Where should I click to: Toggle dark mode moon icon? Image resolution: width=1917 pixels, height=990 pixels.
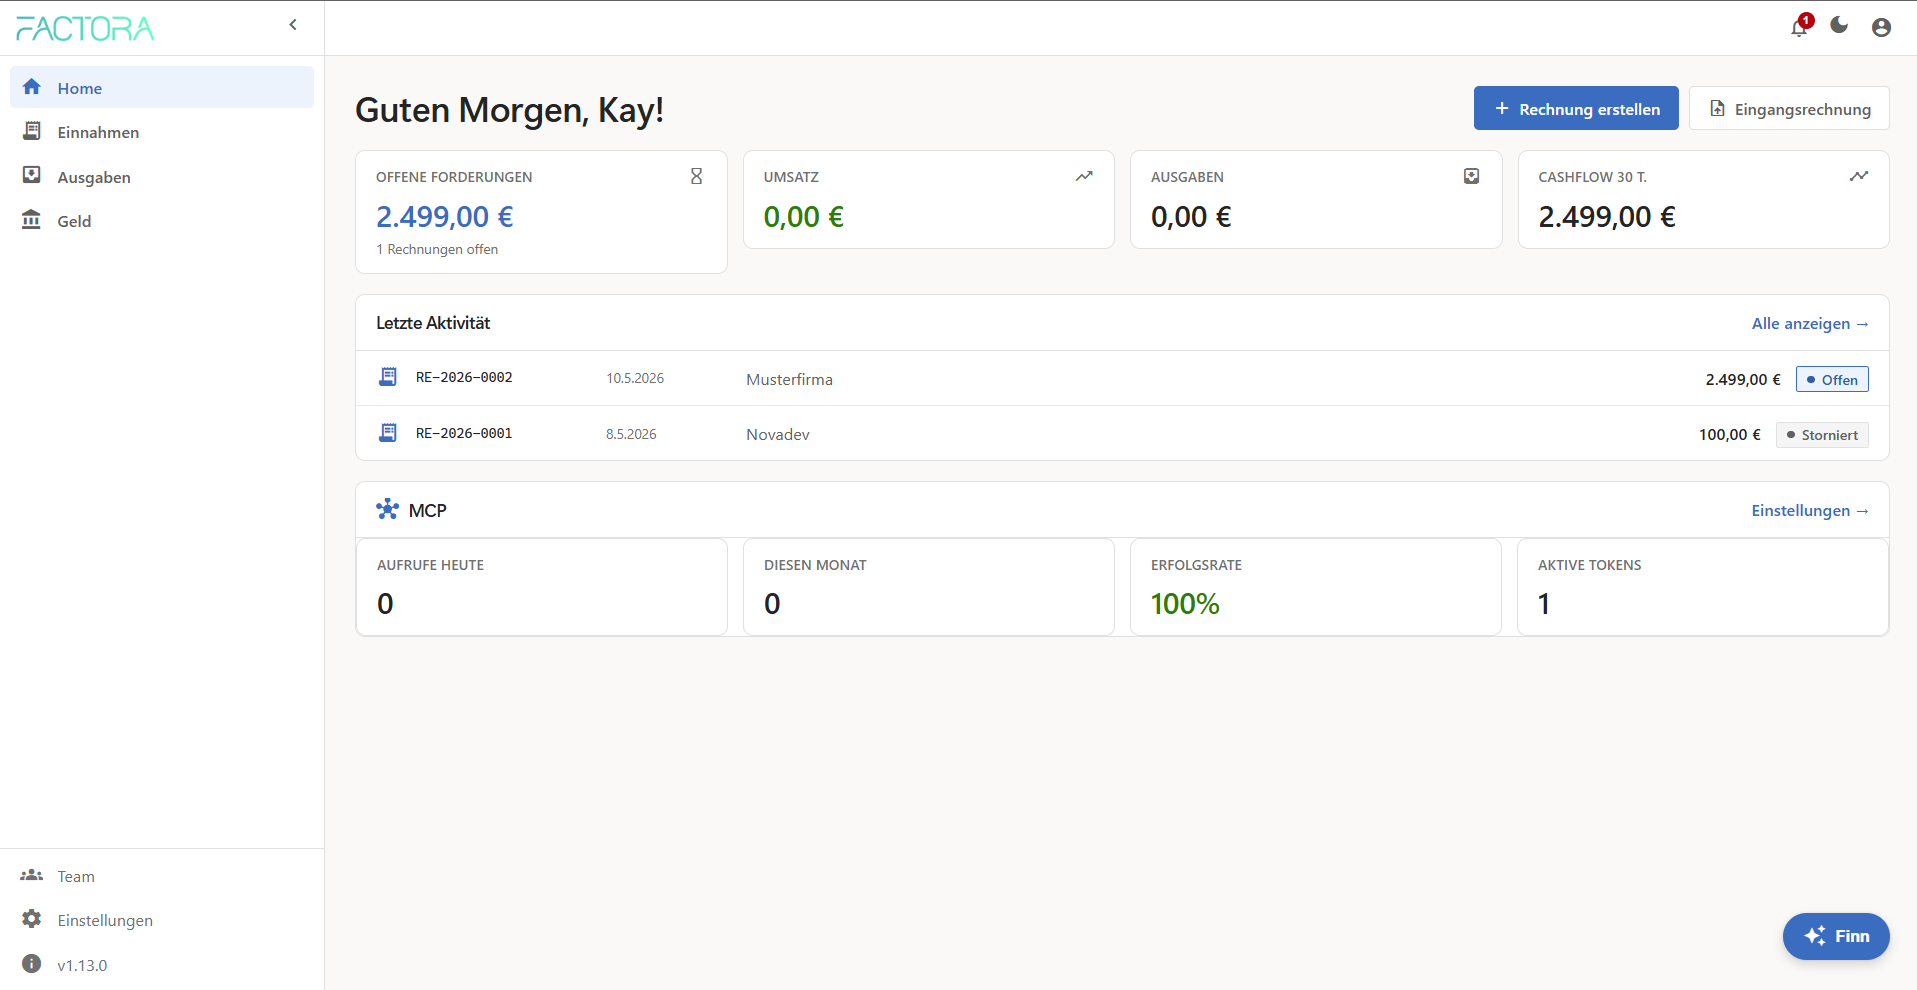coord(1839,26)
